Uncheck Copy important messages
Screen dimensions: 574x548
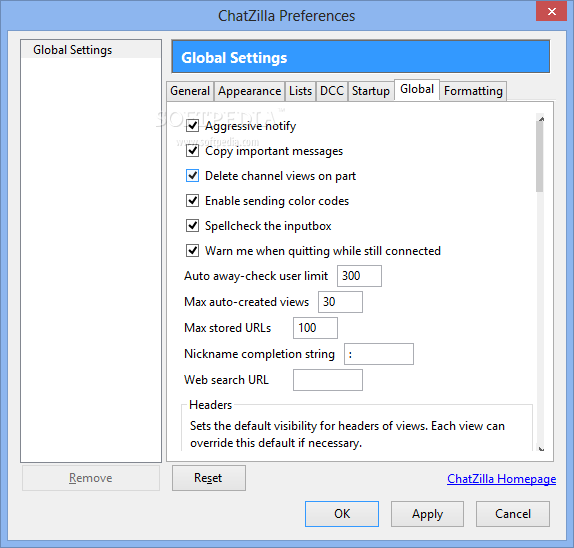193,151
